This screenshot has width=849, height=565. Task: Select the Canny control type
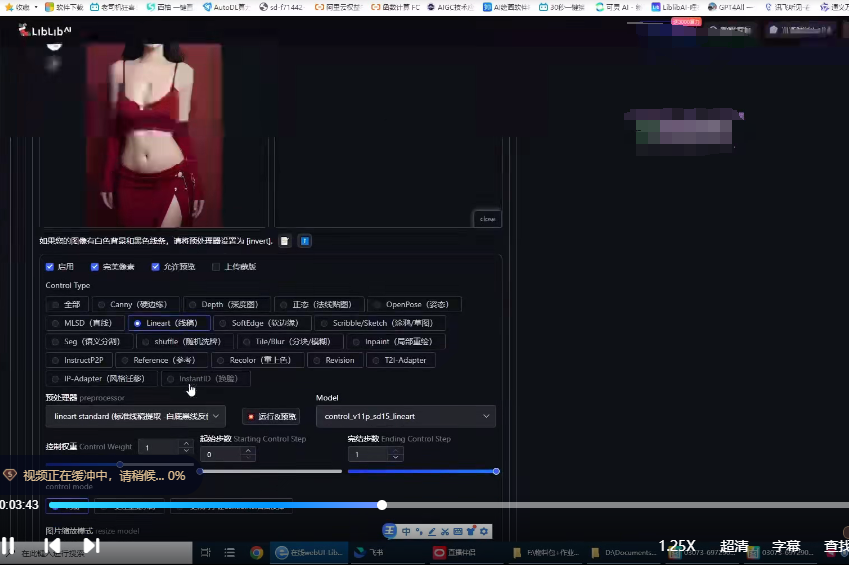pyautogui.click(x=134, y=304)
